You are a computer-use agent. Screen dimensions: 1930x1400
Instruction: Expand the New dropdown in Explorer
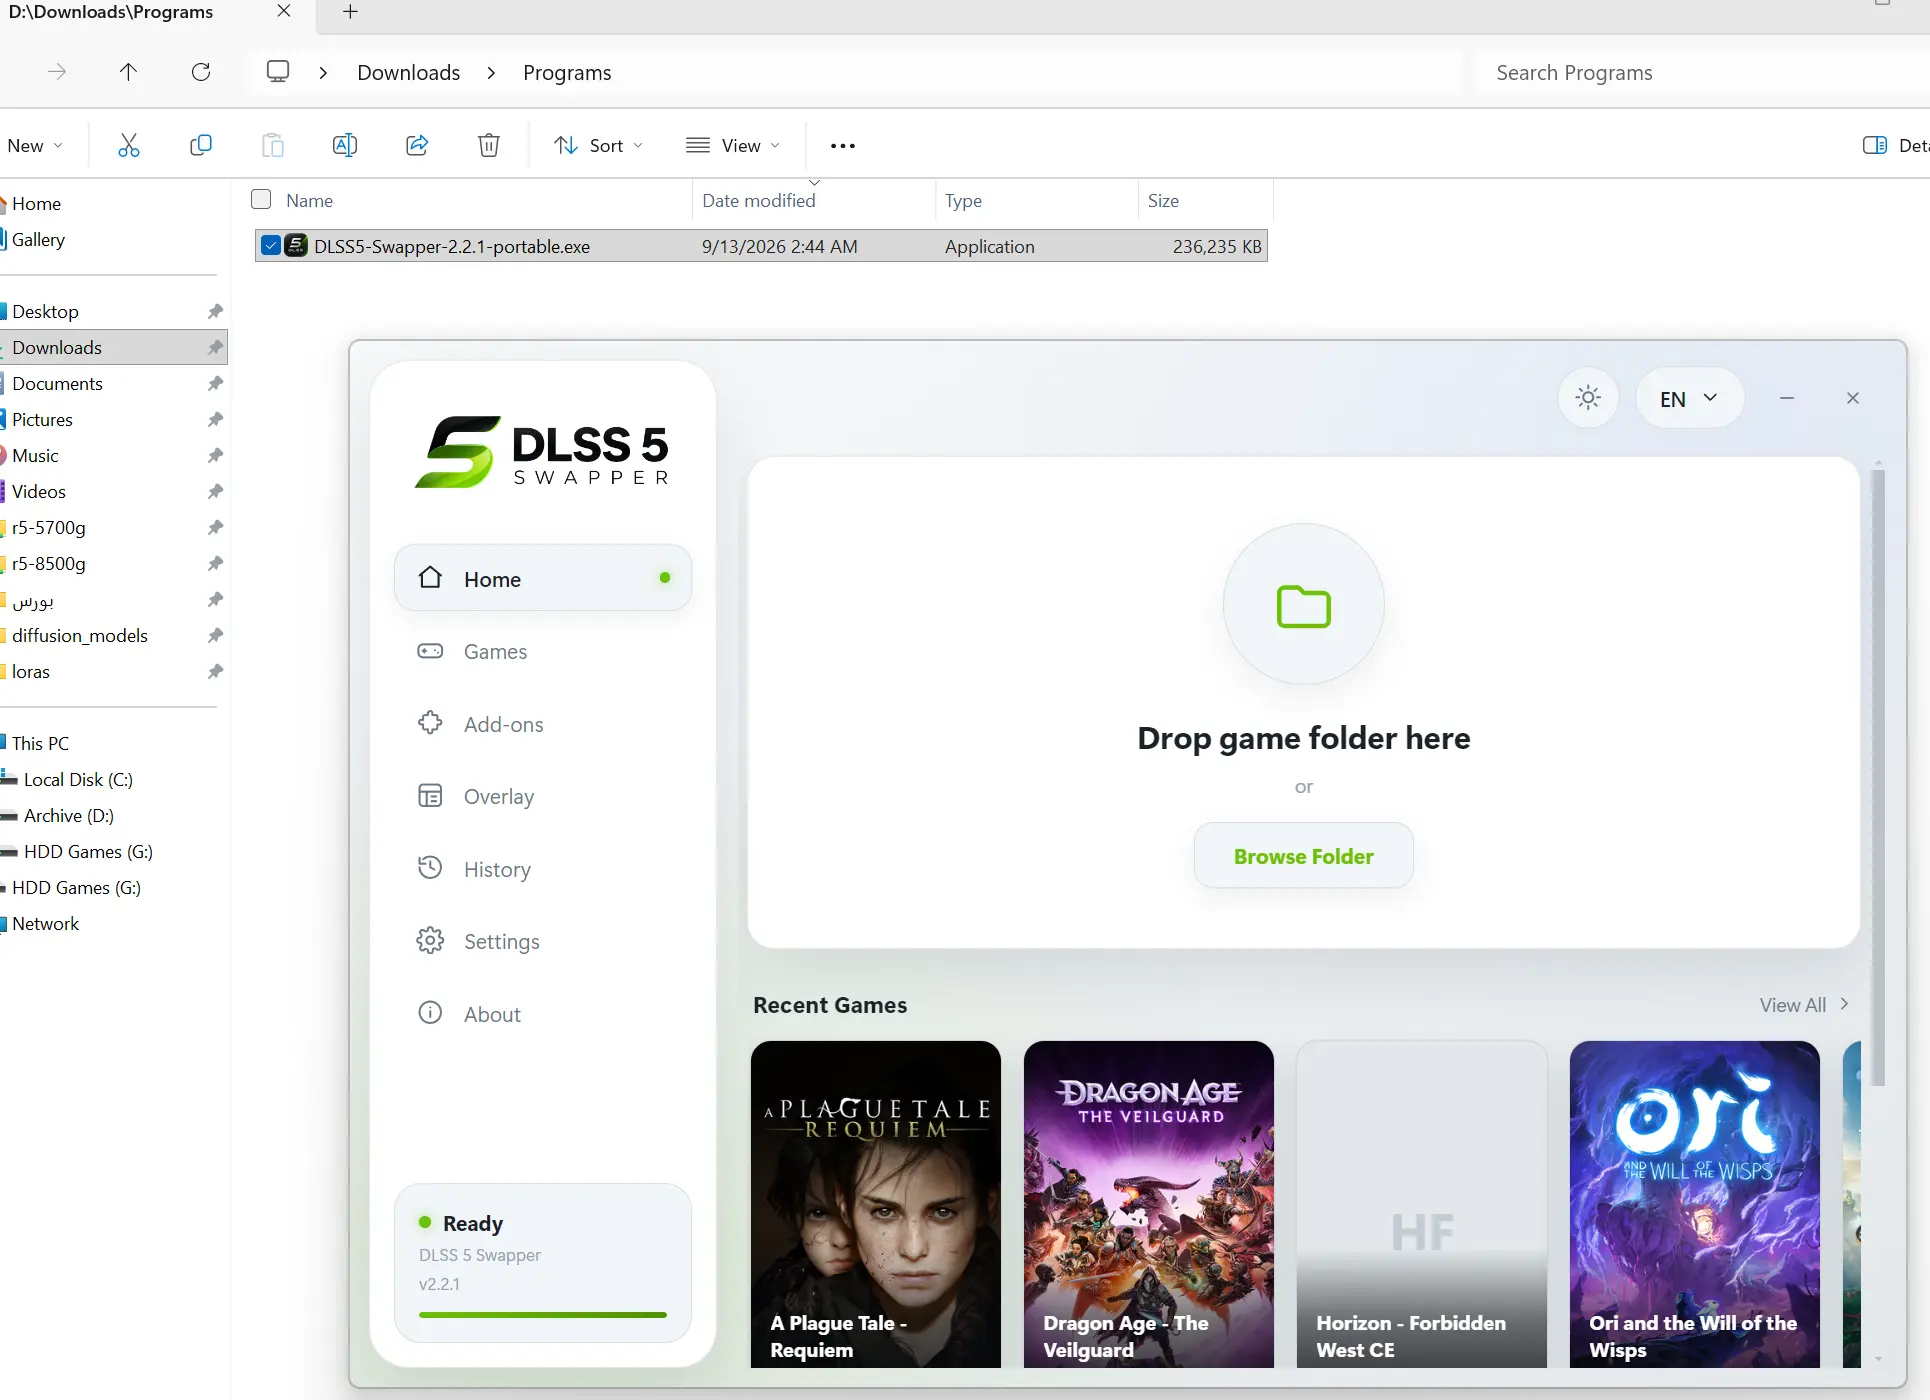point(35,146)
